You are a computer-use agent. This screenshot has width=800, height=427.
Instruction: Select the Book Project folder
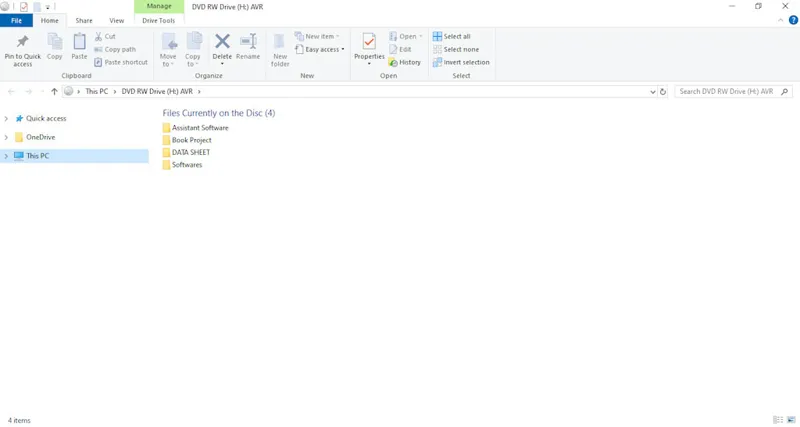[187, 140]
